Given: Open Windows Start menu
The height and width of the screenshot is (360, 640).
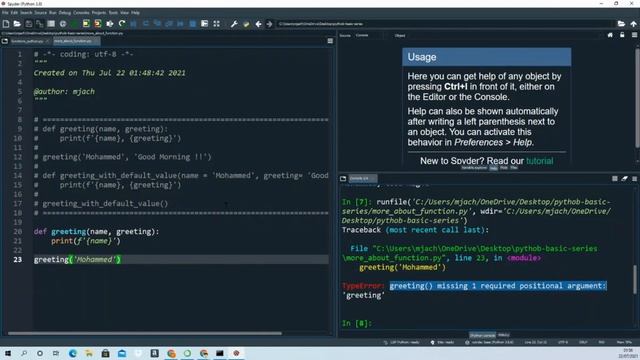Looking at the screenshot, I should (x=8, y=353).
